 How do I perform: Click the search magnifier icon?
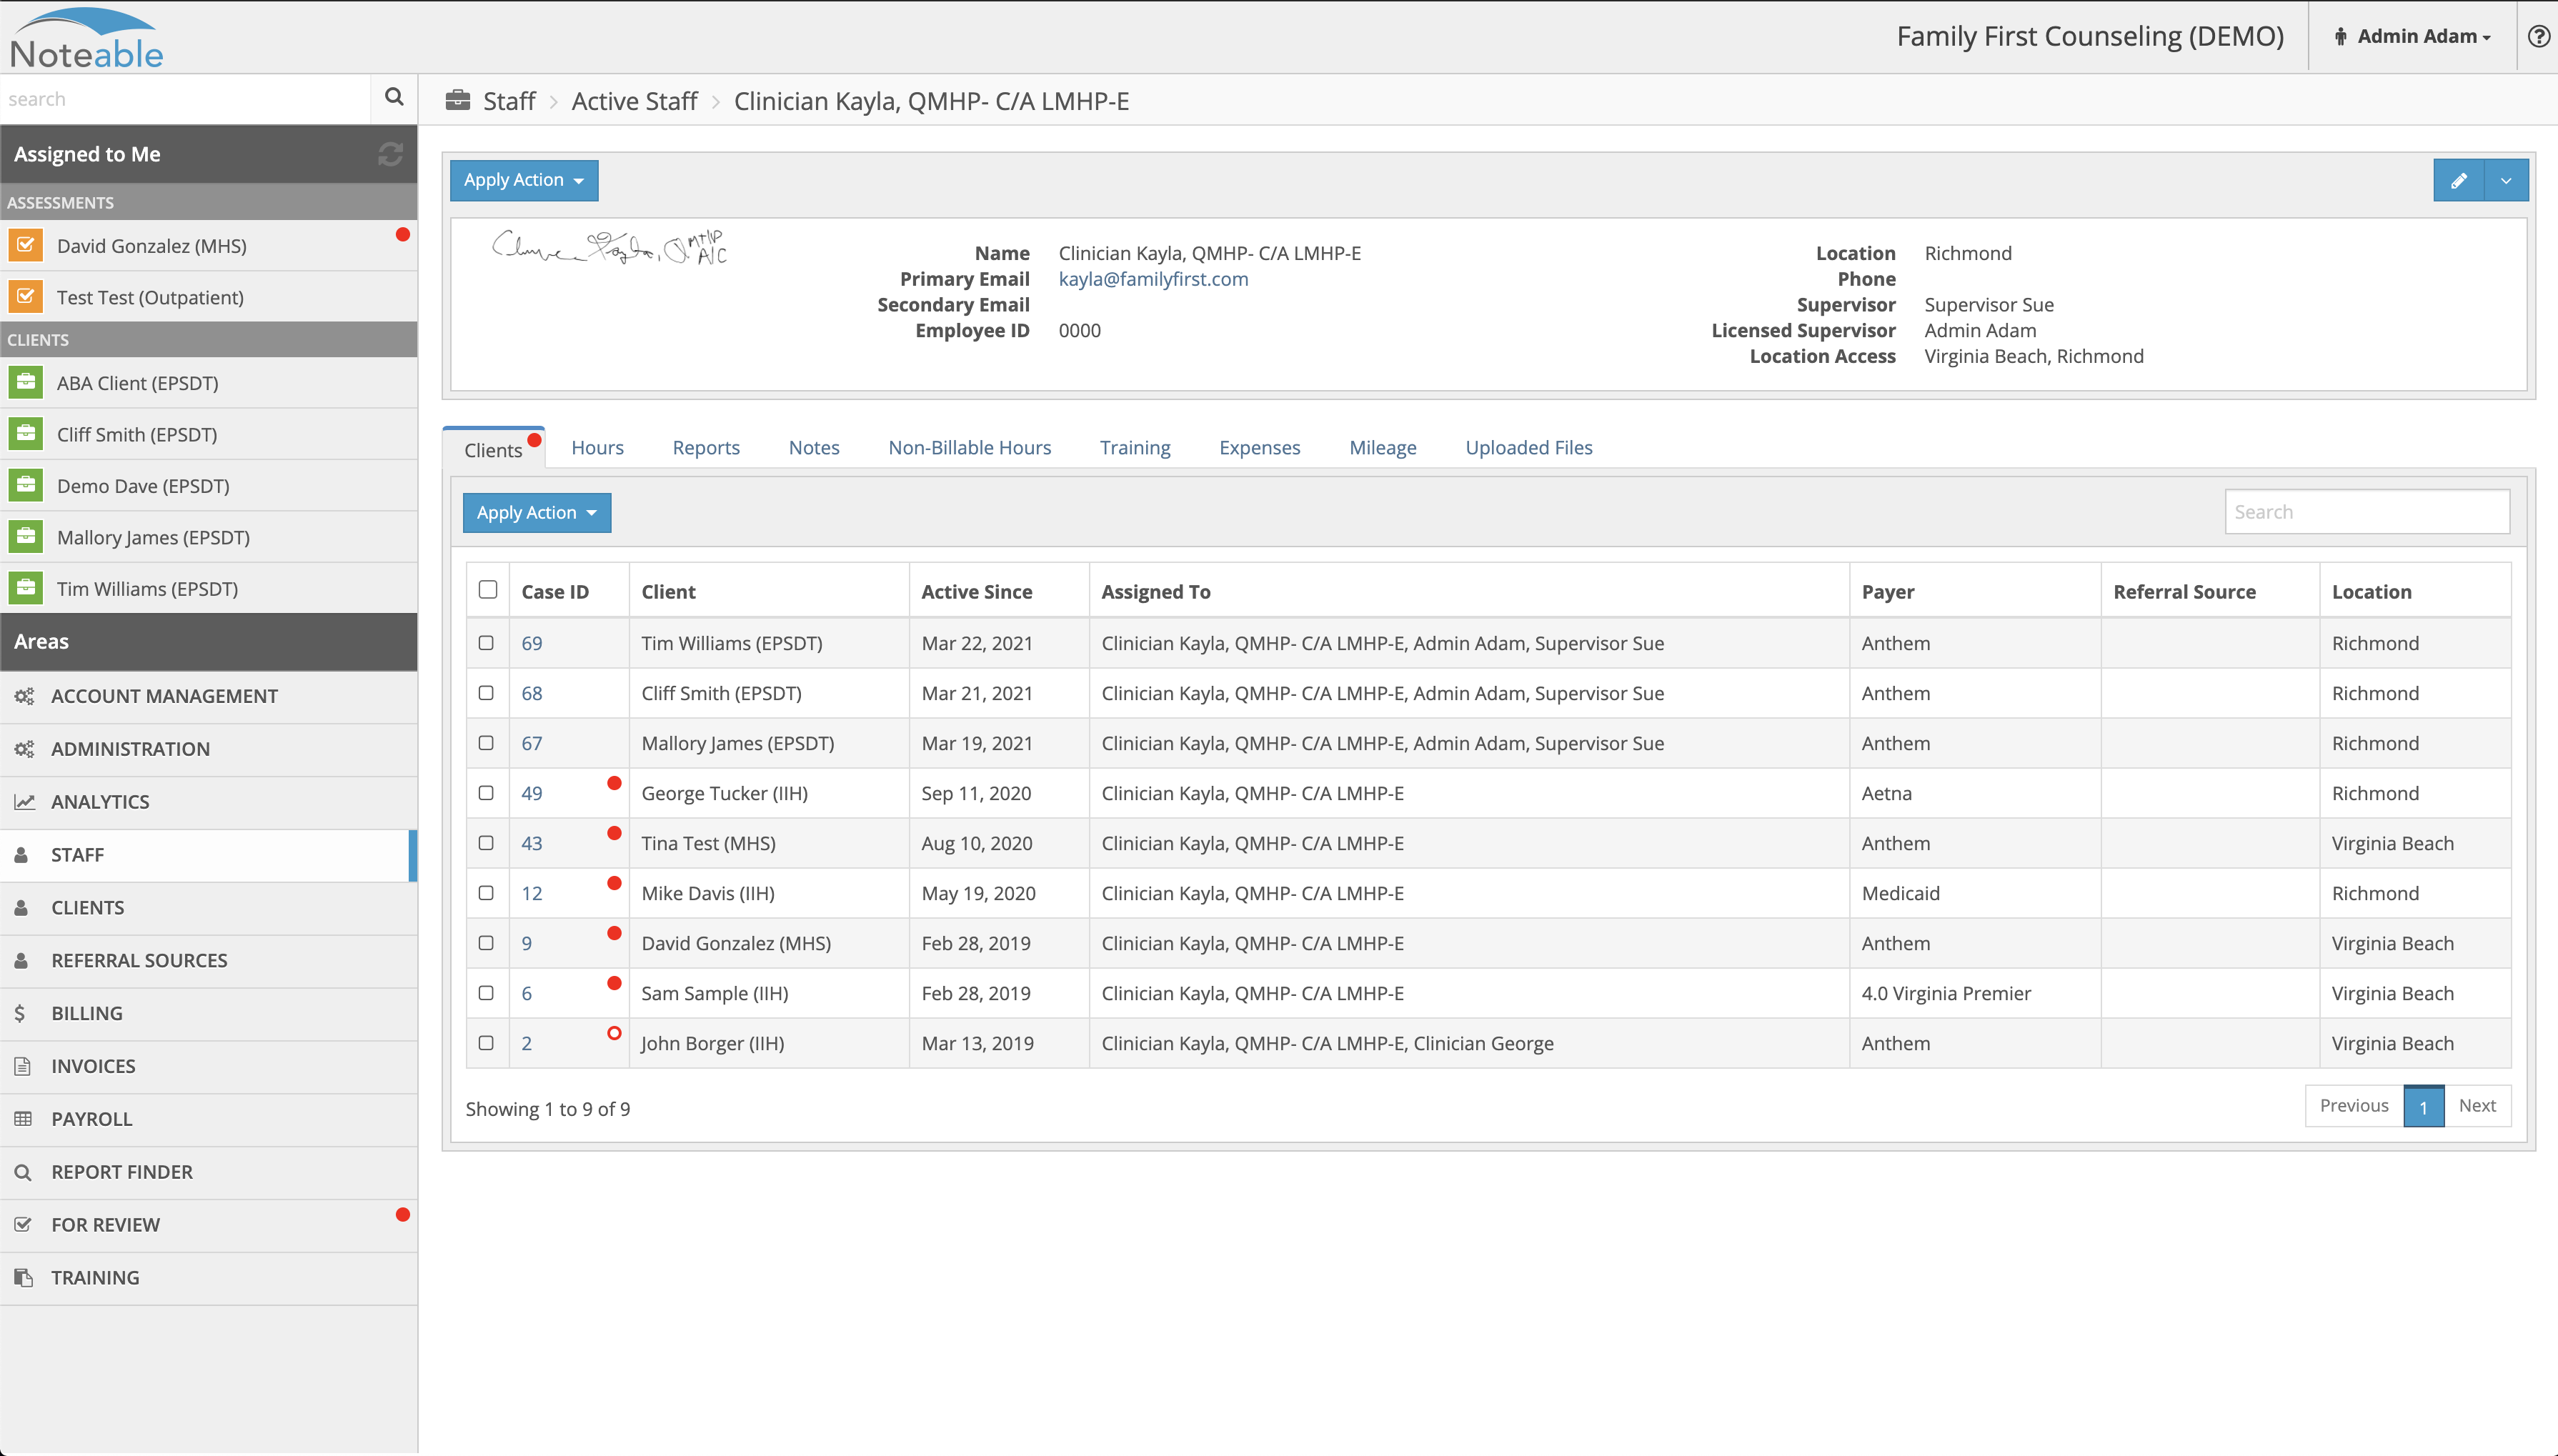tap(393, 97)
